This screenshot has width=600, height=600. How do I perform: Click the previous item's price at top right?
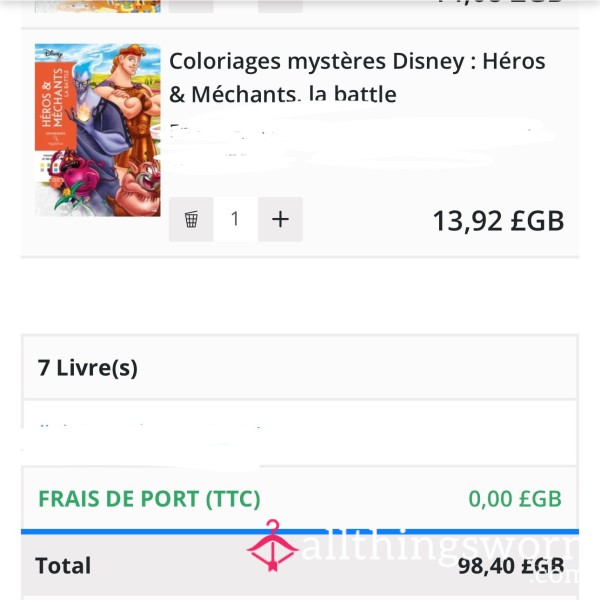tap(499, 2)
